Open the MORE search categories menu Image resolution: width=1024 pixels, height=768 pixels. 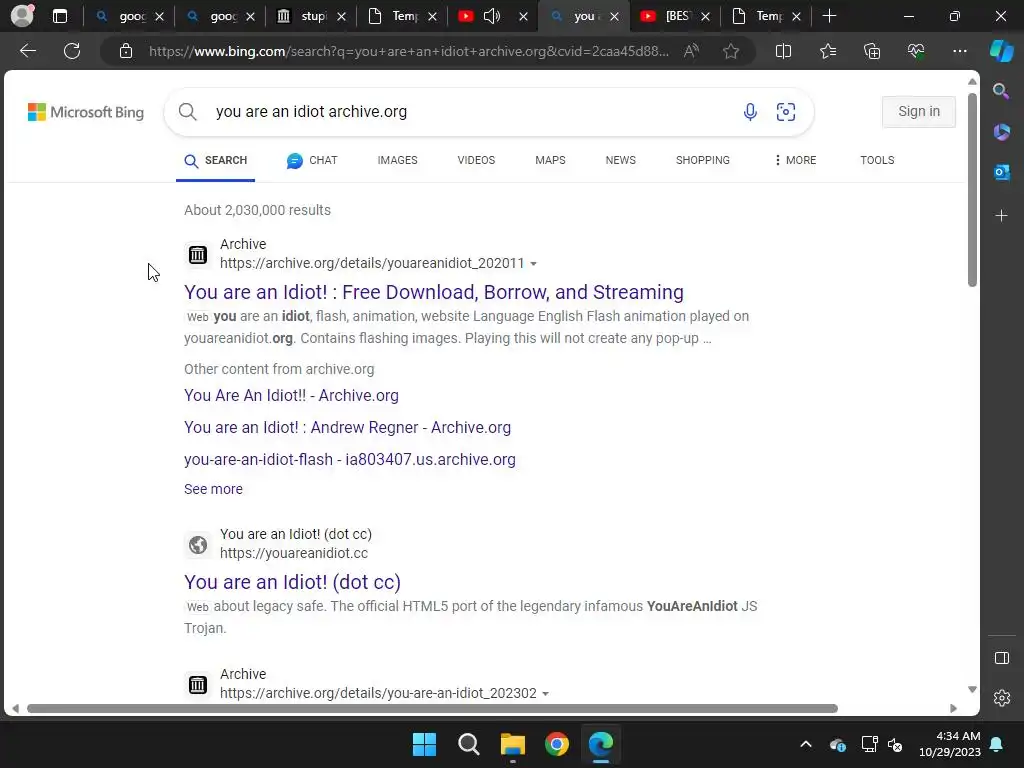[795, 160]
